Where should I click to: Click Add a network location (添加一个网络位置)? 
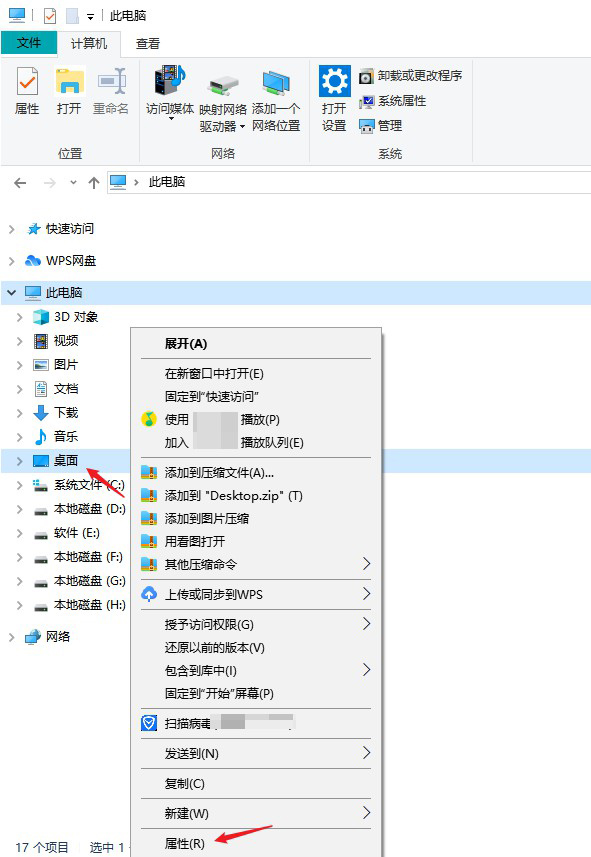[276, 101]
